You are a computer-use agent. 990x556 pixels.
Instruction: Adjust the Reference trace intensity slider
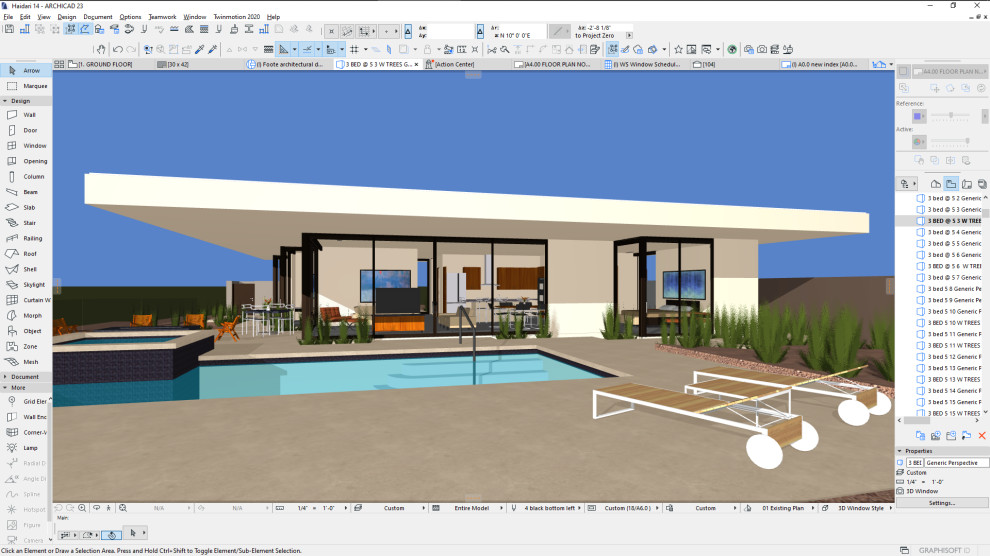tap(950, 116)
